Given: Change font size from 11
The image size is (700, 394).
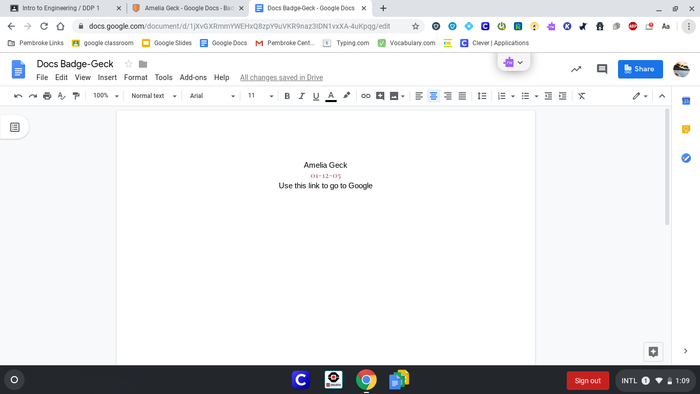Looking at the screenshot, I should click(x=260, y=96).
